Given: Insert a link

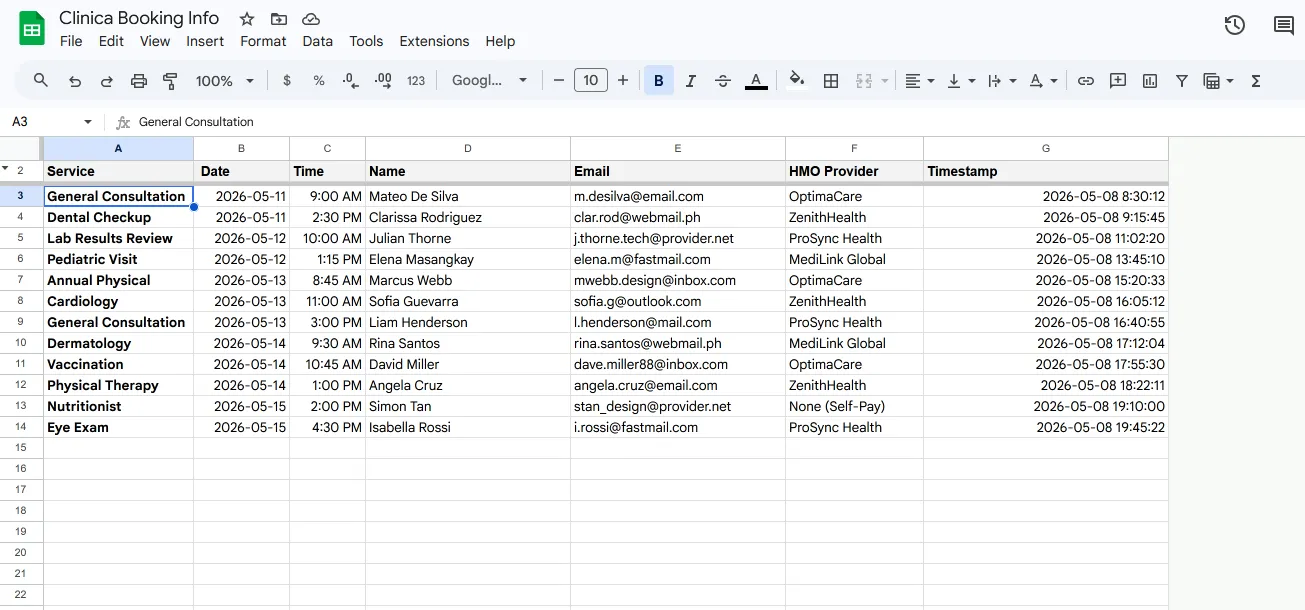Looking at the screenshot, I should click(x=1086, y=81).
